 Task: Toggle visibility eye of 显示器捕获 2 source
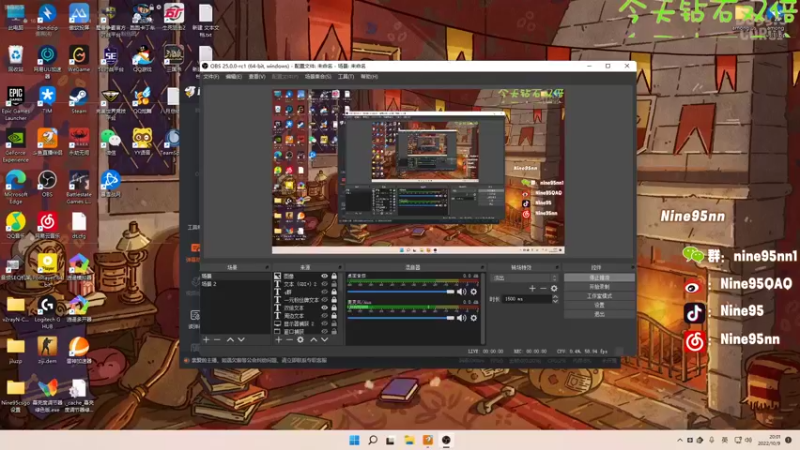pyautogui.click(x=324, y=323)
